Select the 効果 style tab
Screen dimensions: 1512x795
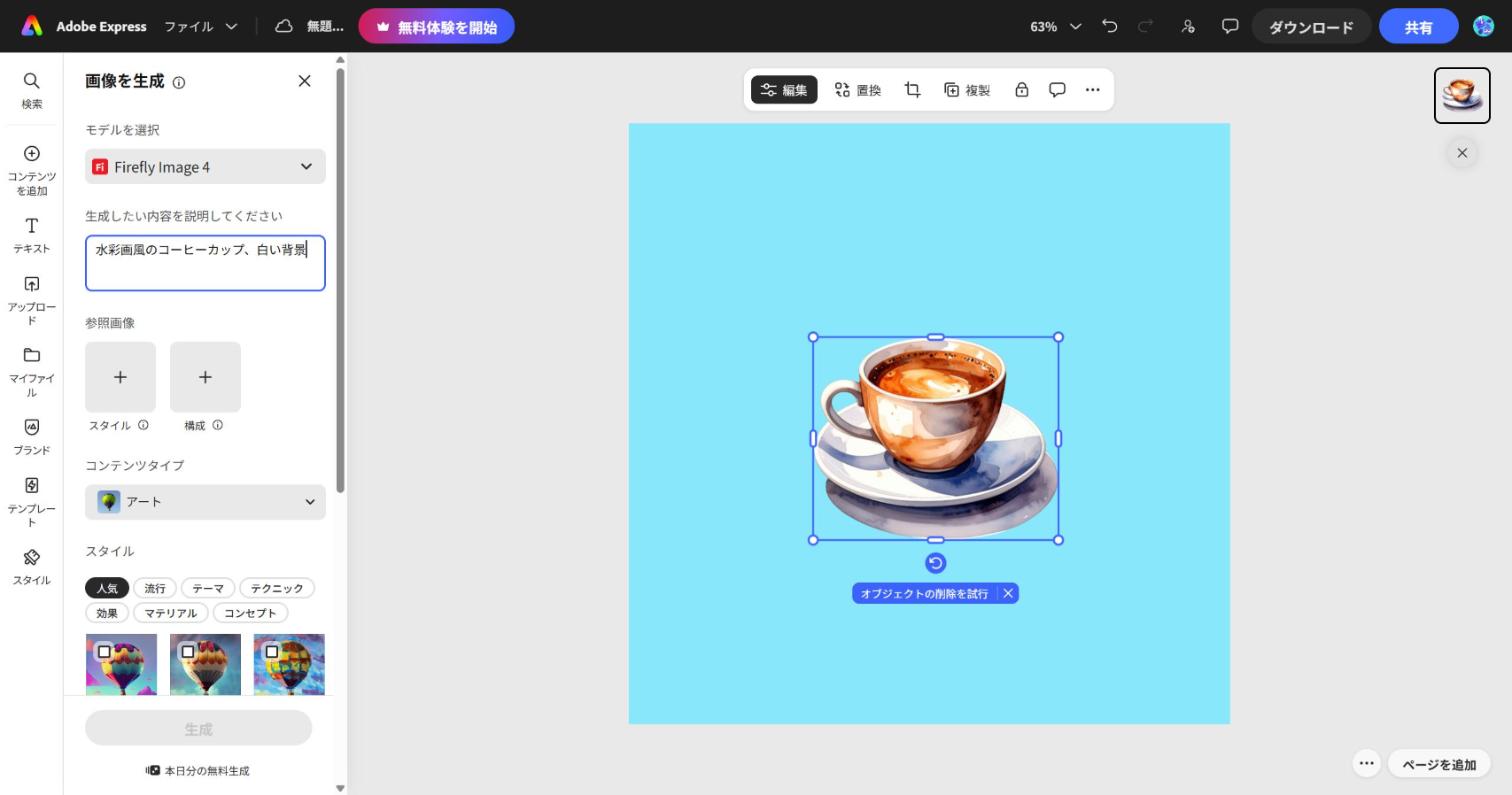pos(107,613)
